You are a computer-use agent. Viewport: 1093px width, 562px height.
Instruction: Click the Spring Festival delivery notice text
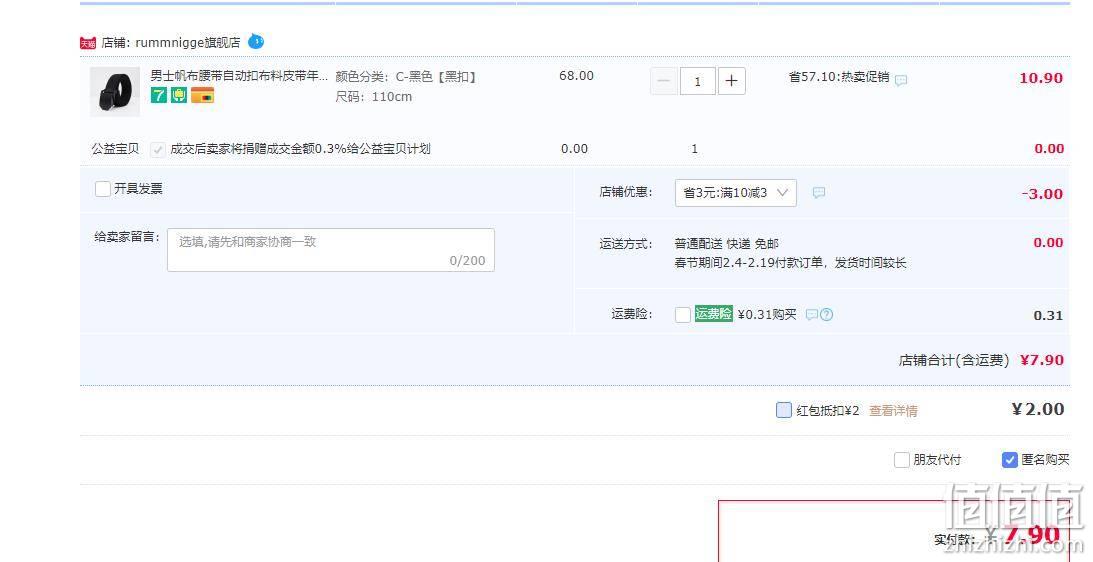point(790,263)
